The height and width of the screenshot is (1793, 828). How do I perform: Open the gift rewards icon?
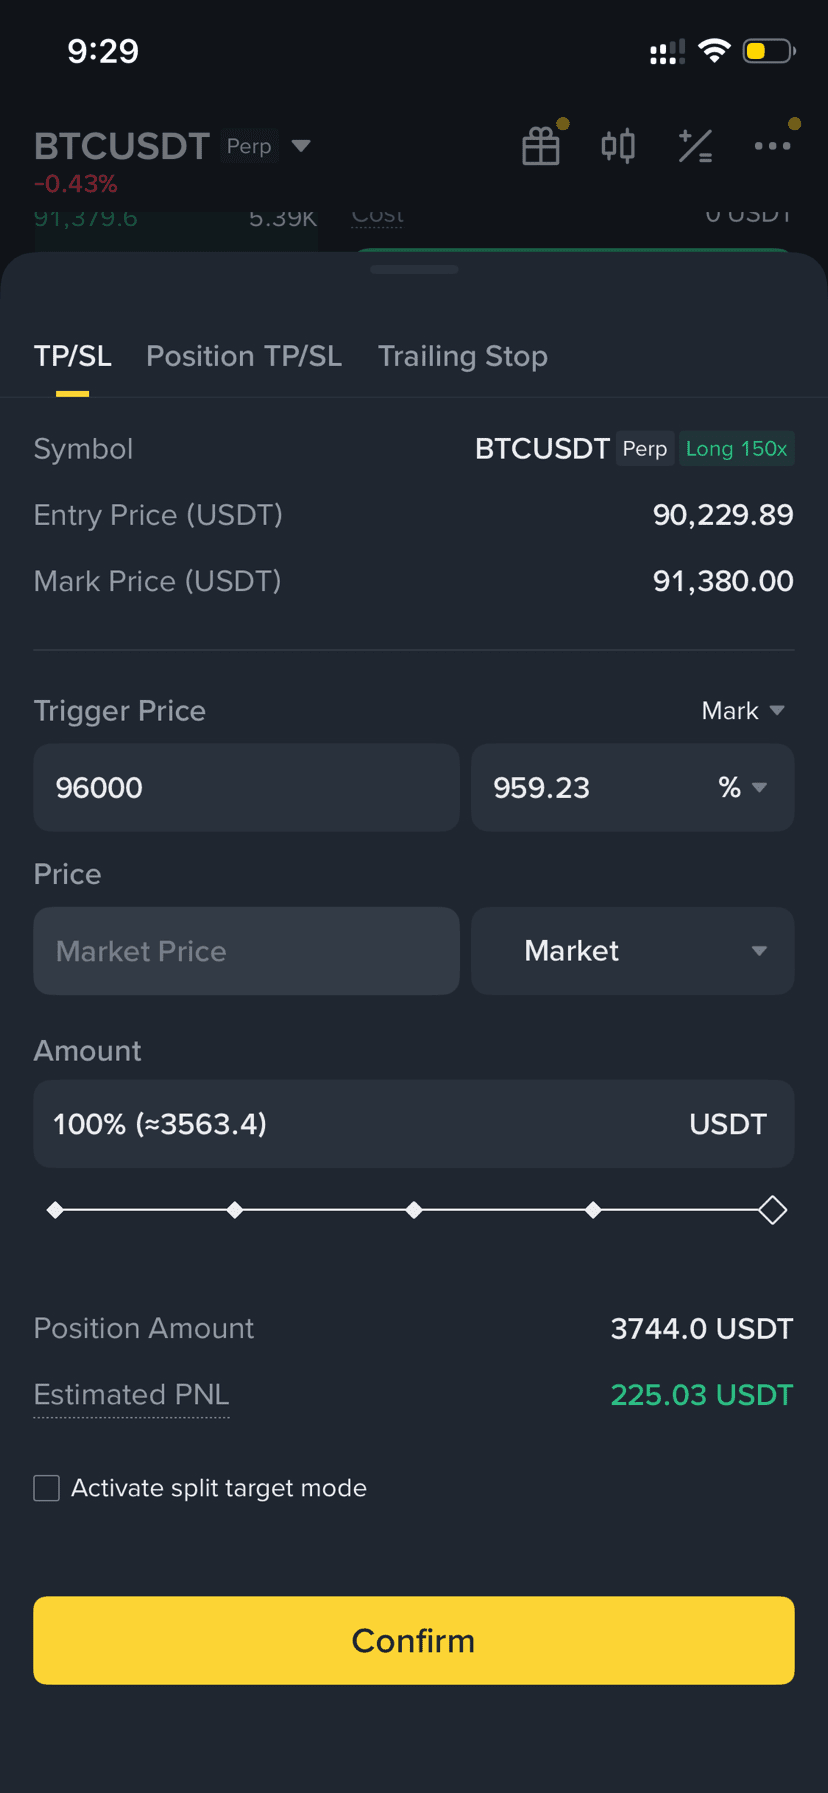(541, 146)
